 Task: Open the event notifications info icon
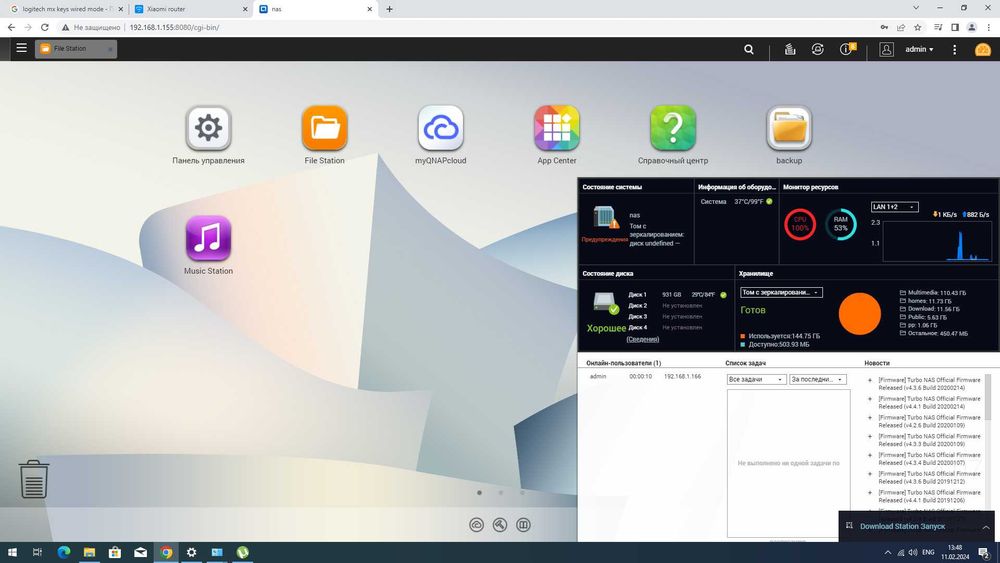[846, 49]
